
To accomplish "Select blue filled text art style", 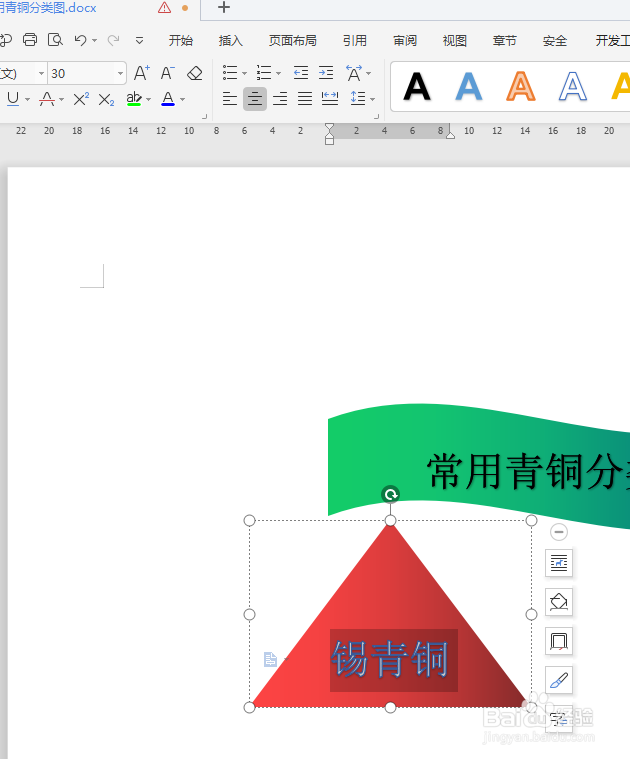I will (x=469, y=87).
